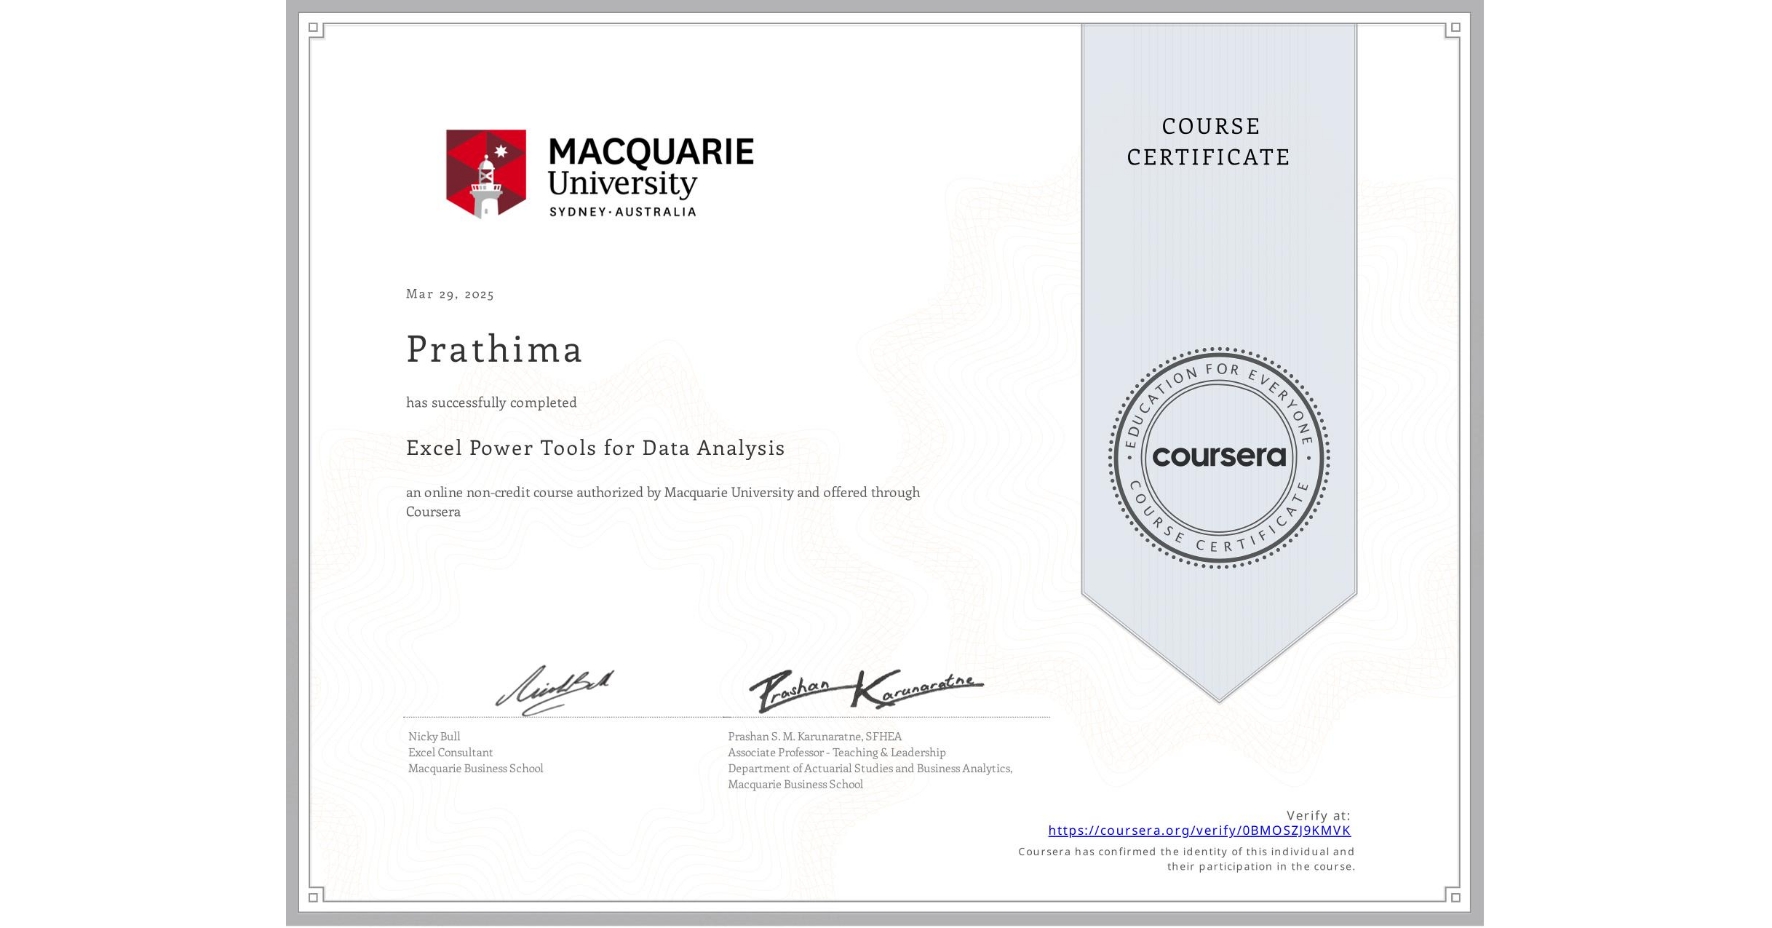The width and height of the screenshot is (1772, 928).
Task: Click the SYDNEY AUSTRALIA tagline text
Action: point(623,212)
